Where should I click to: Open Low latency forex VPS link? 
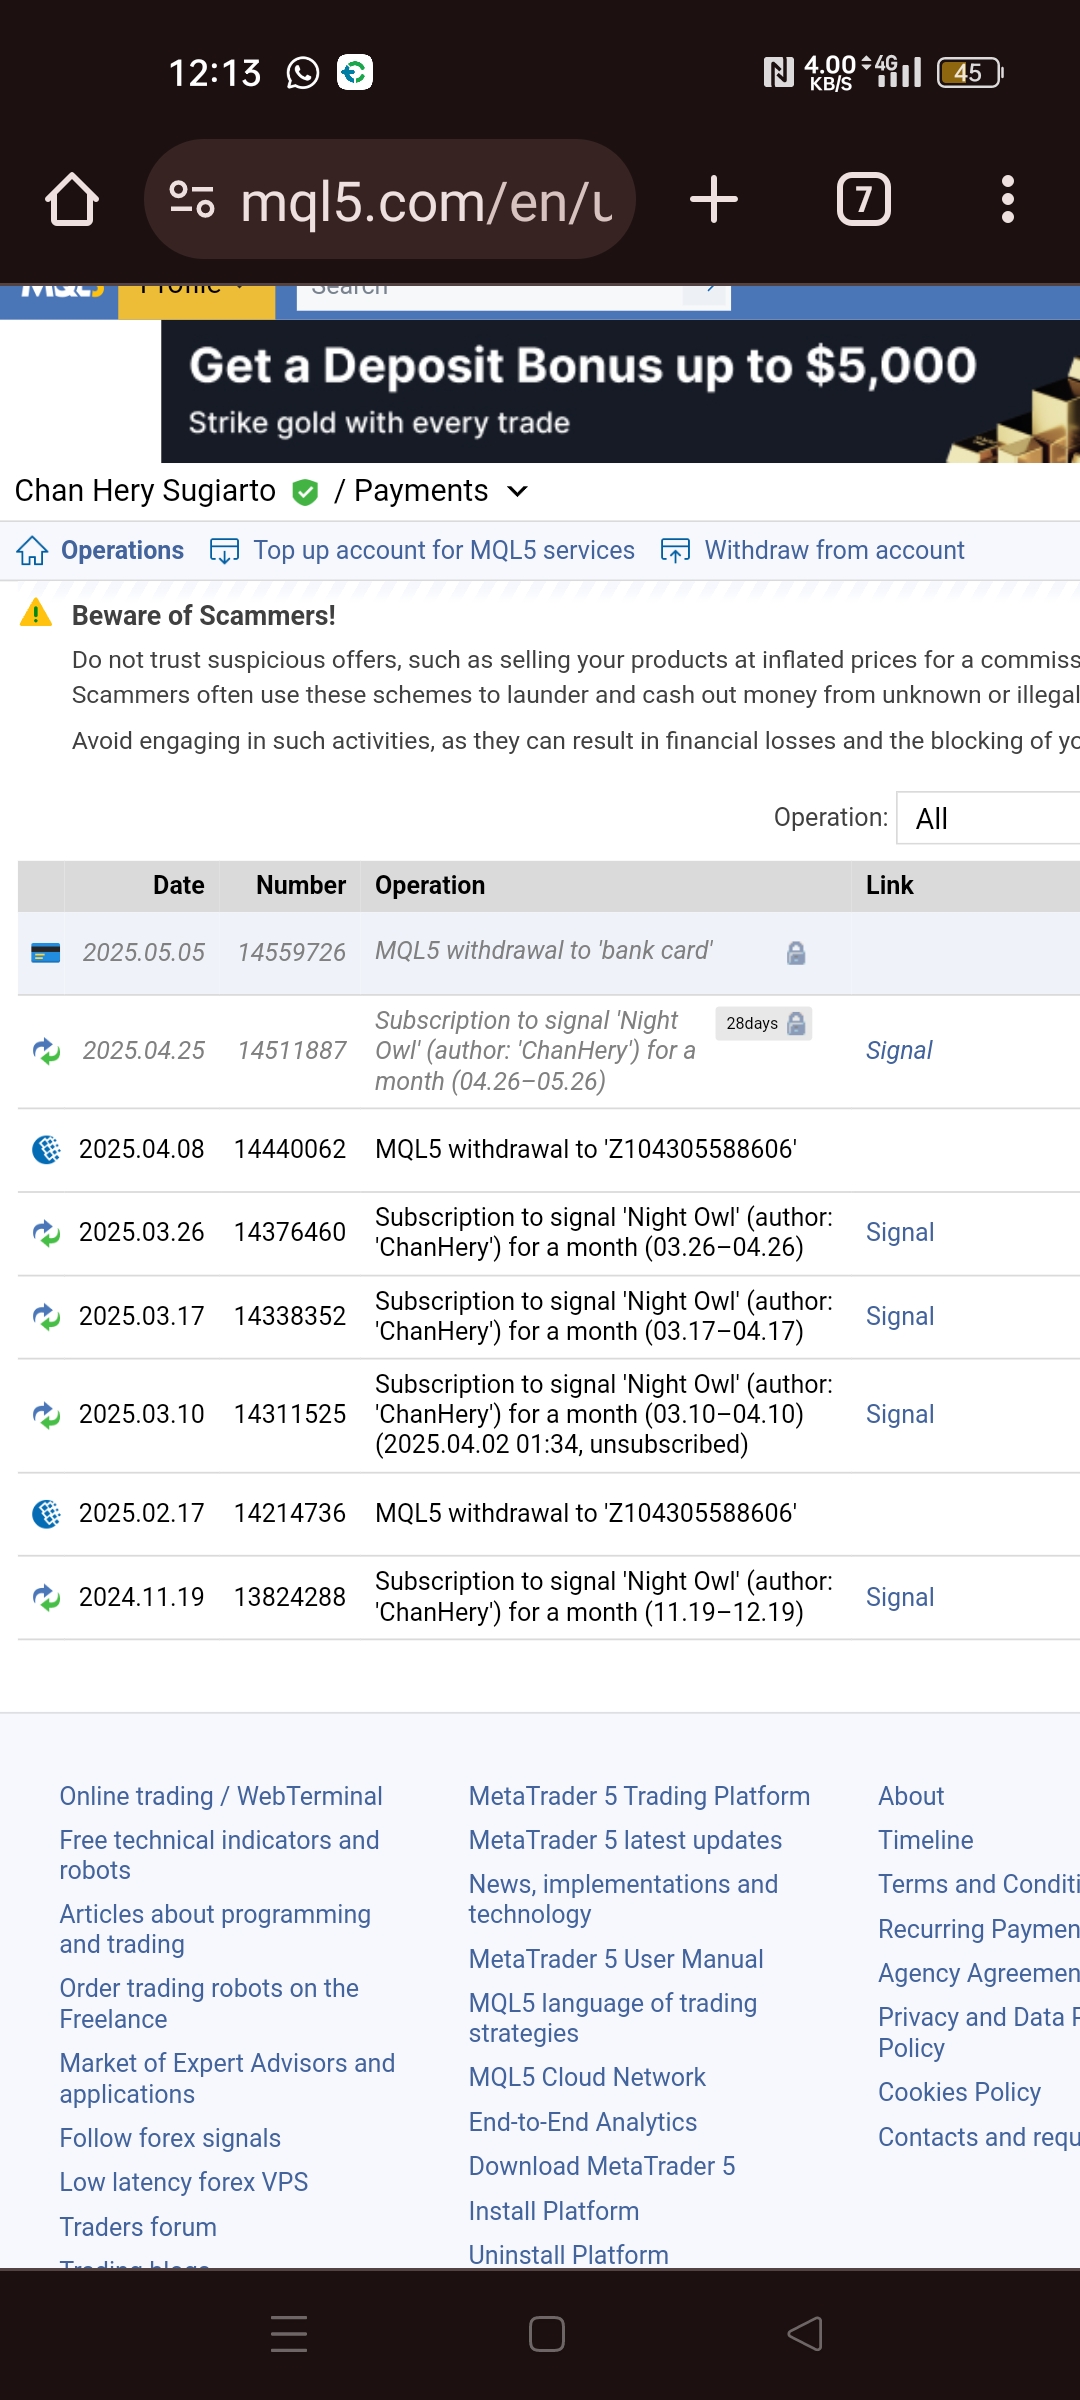(184, 2182)
